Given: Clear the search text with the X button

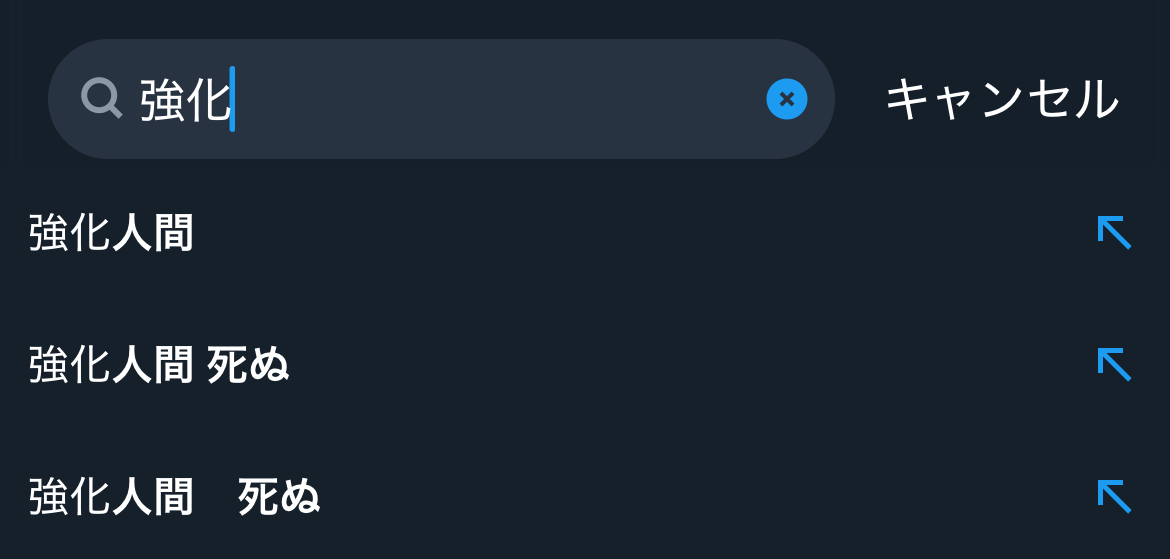Looking at the screenshot, I should 787,99.
